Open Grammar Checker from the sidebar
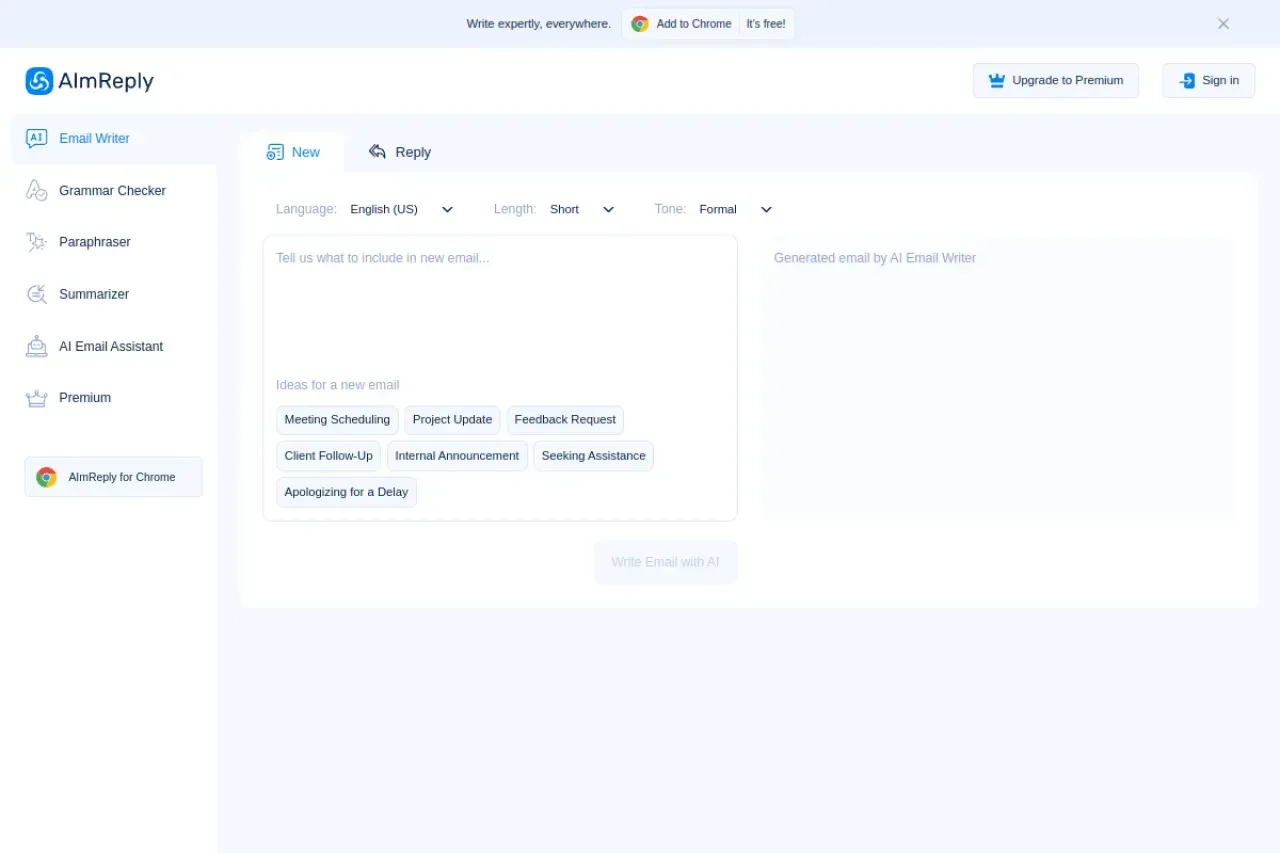 [x=113, y=191]
